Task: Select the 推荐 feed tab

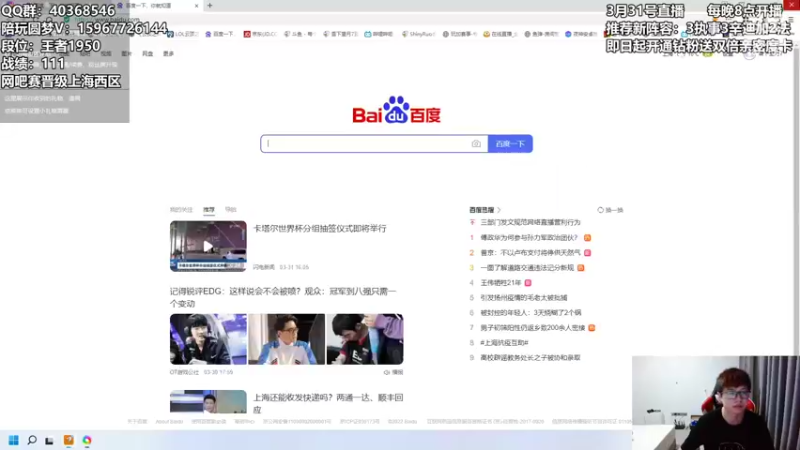Action: (209, 210)
